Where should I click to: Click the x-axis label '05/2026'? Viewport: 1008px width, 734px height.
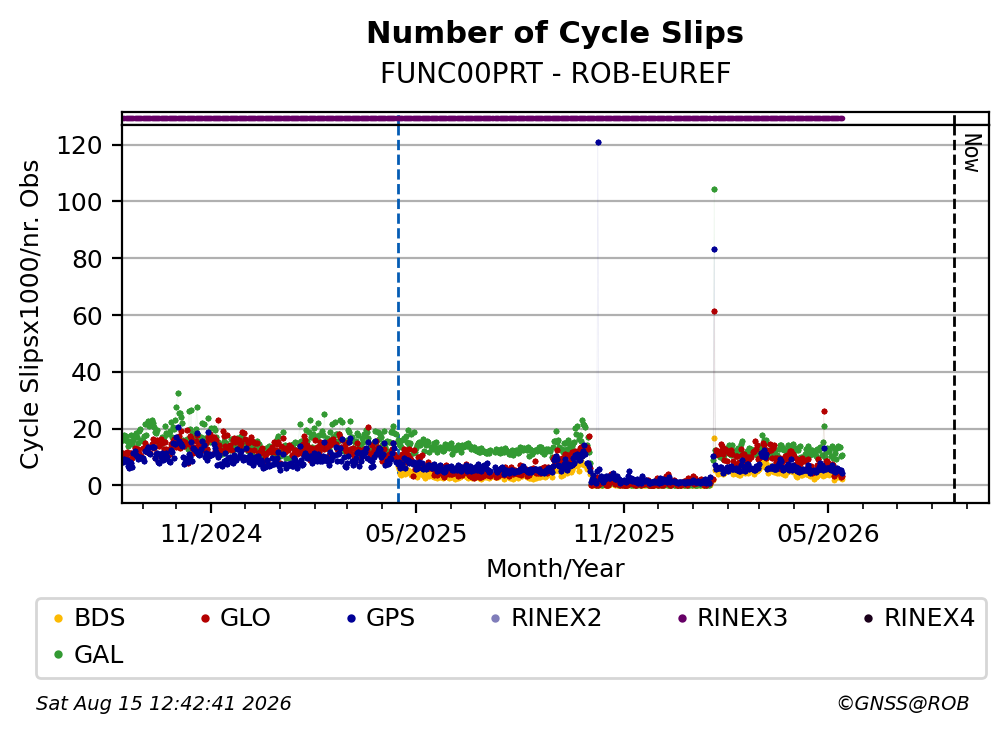click(828, 534)
